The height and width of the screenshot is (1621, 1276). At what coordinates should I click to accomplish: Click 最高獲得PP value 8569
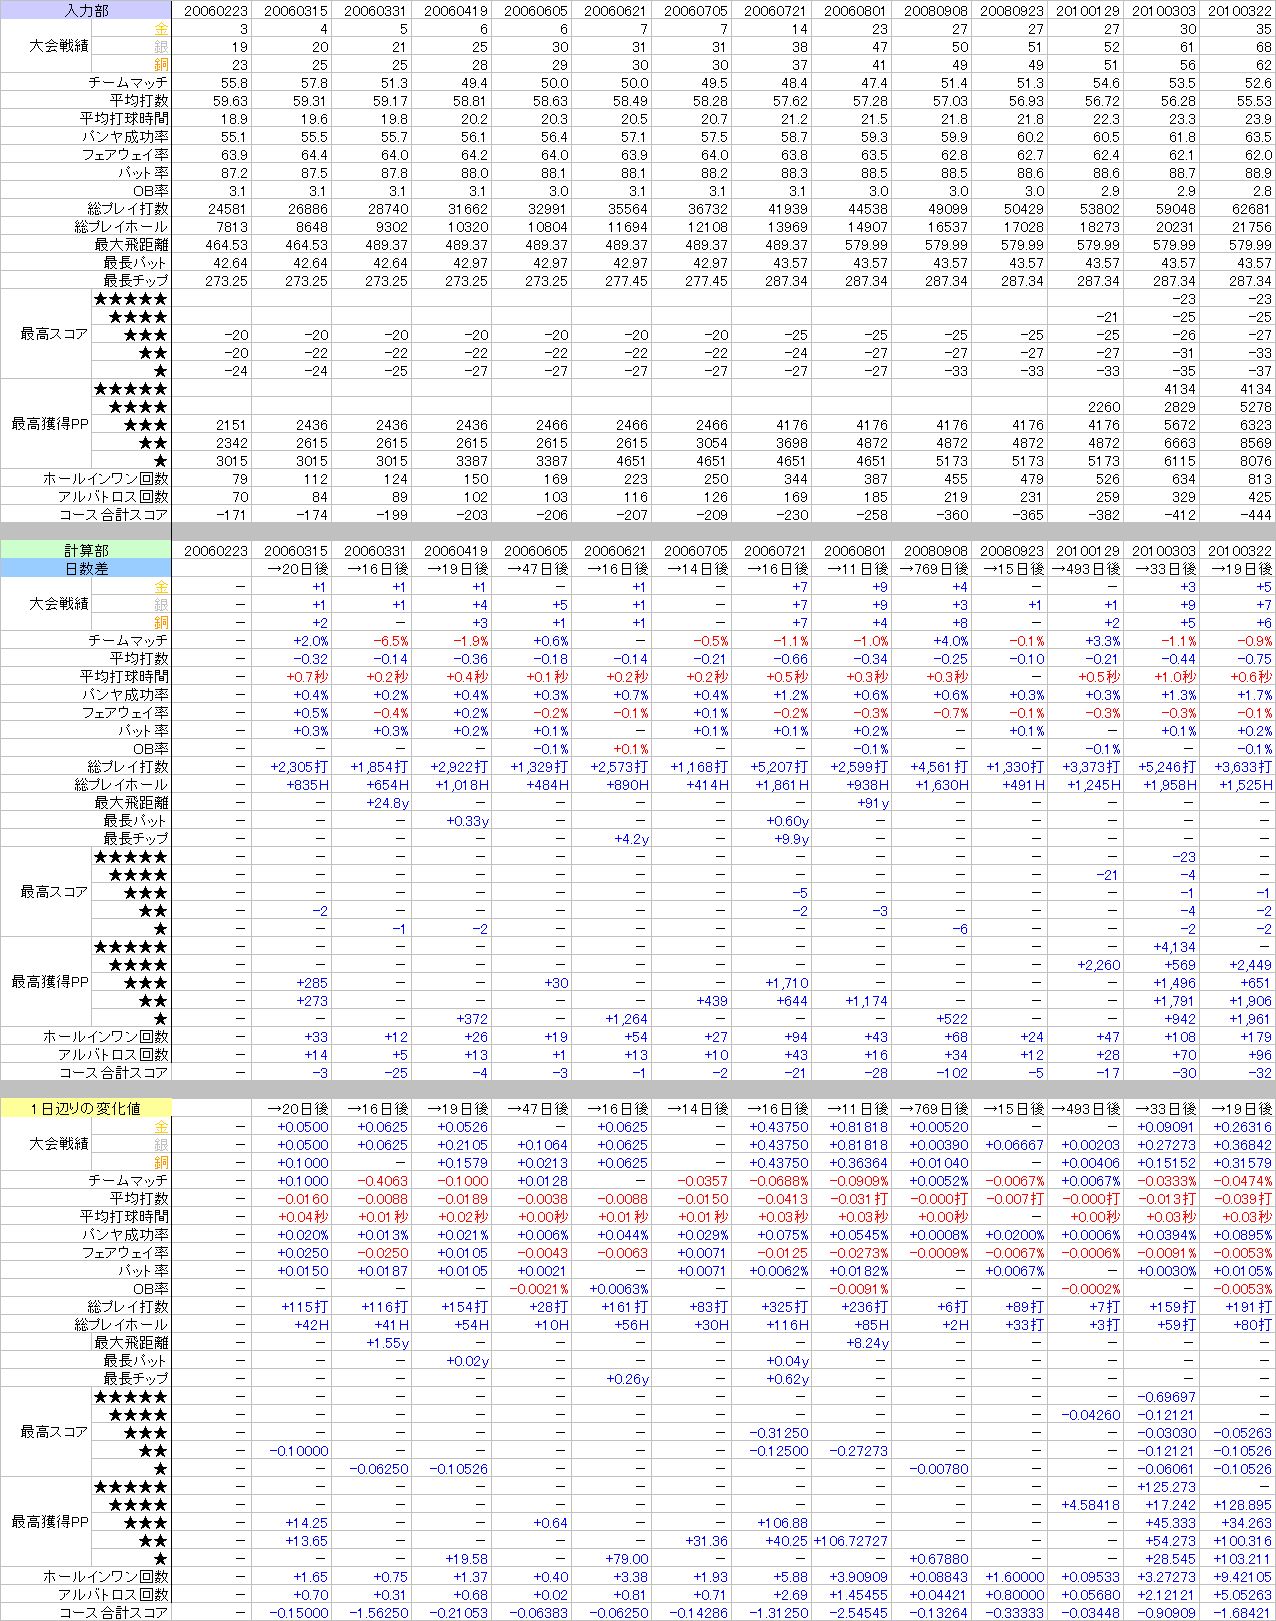coord(1254,443)
